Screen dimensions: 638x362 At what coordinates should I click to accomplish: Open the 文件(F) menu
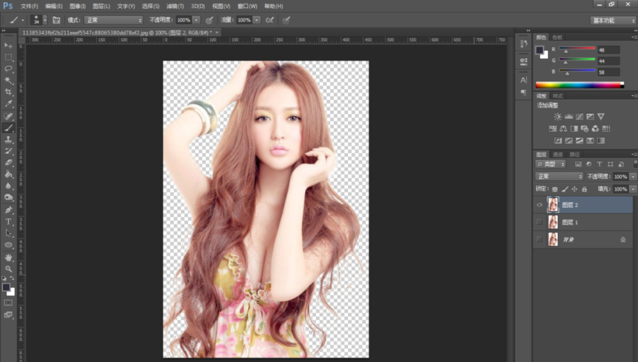[x=29, y=6]
